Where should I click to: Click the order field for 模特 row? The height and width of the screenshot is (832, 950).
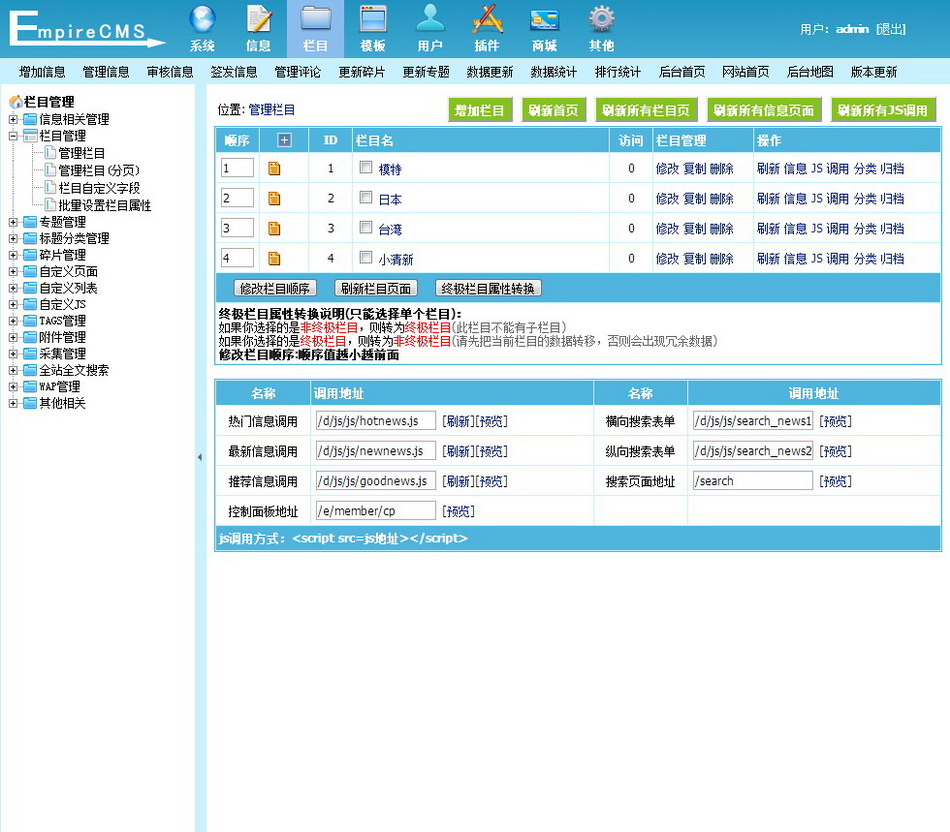[237, 168]
